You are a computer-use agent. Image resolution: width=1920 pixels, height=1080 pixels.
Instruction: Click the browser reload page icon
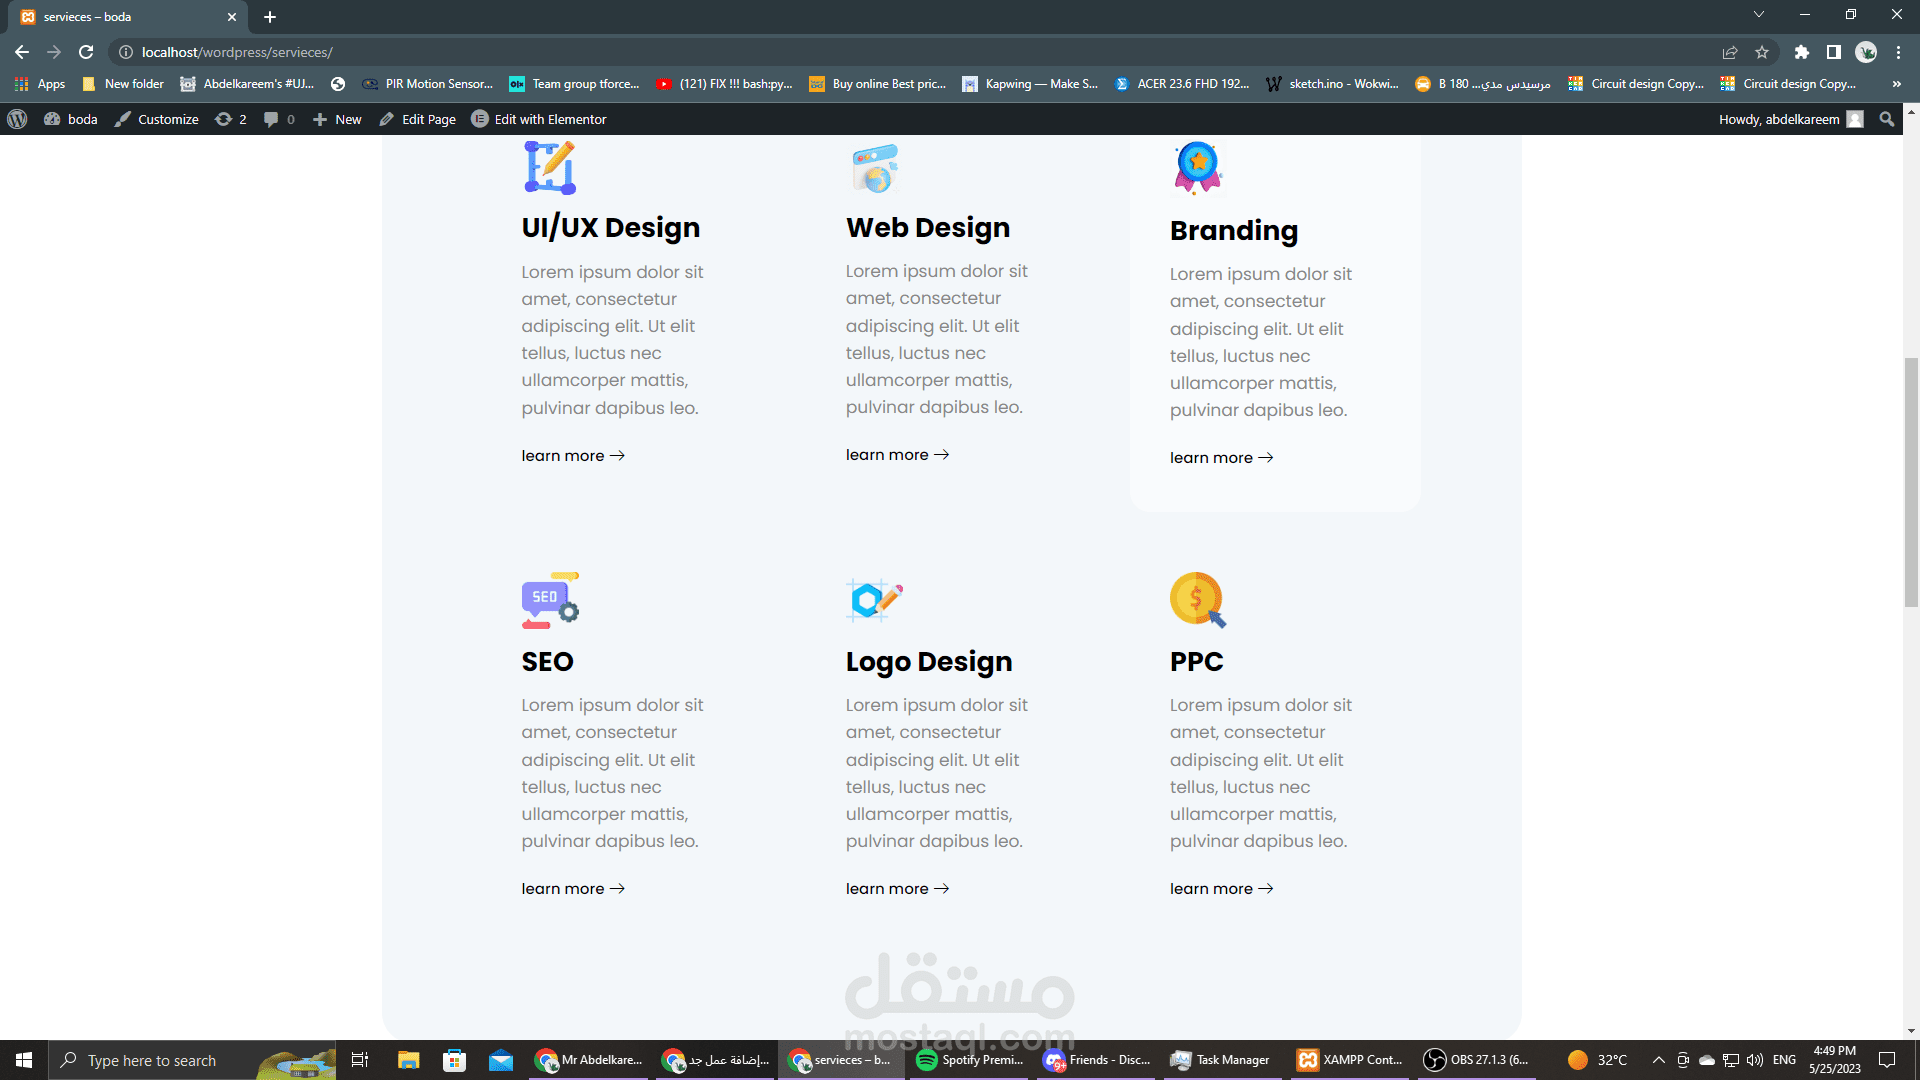coord(86,52)
